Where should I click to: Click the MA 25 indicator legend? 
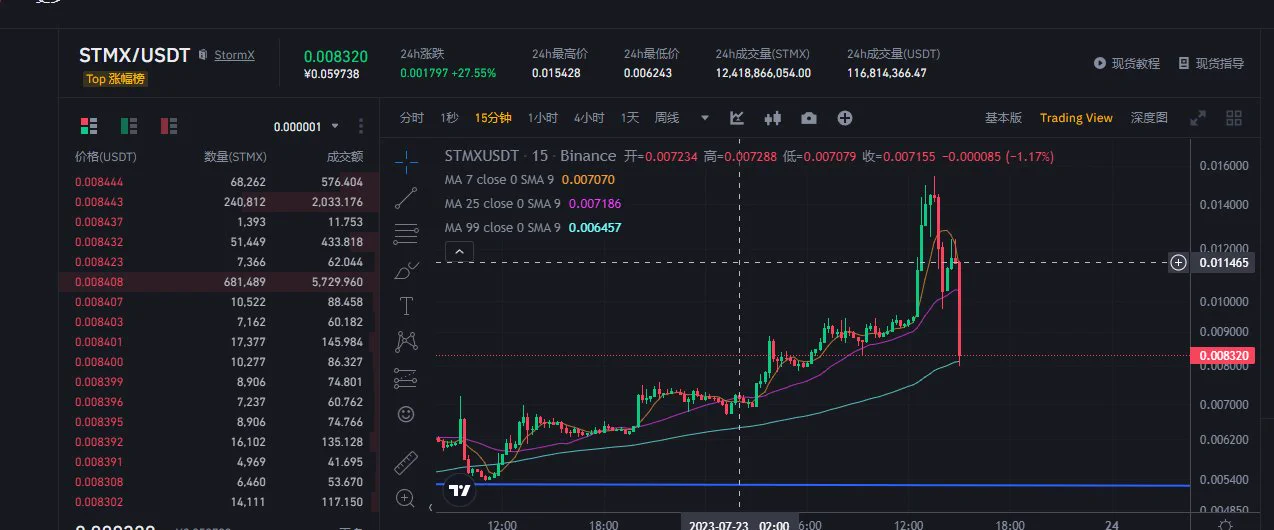pyautogui.click(x=533, y=203)
